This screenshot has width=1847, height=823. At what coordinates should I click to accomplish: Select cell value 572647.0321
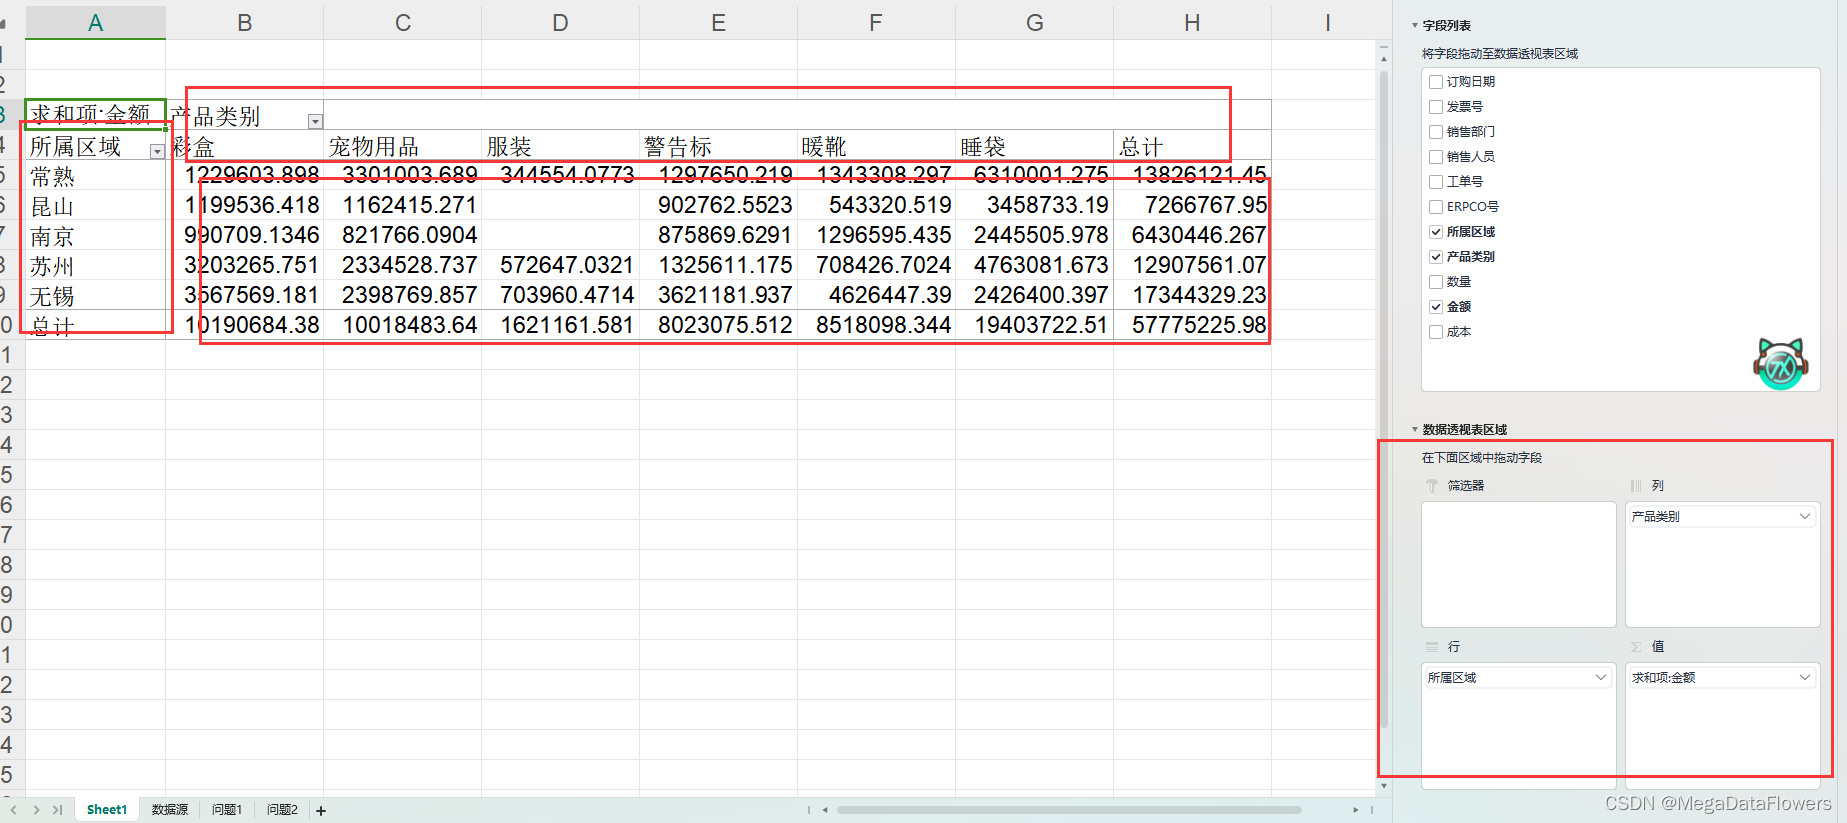tap(560, 265)
